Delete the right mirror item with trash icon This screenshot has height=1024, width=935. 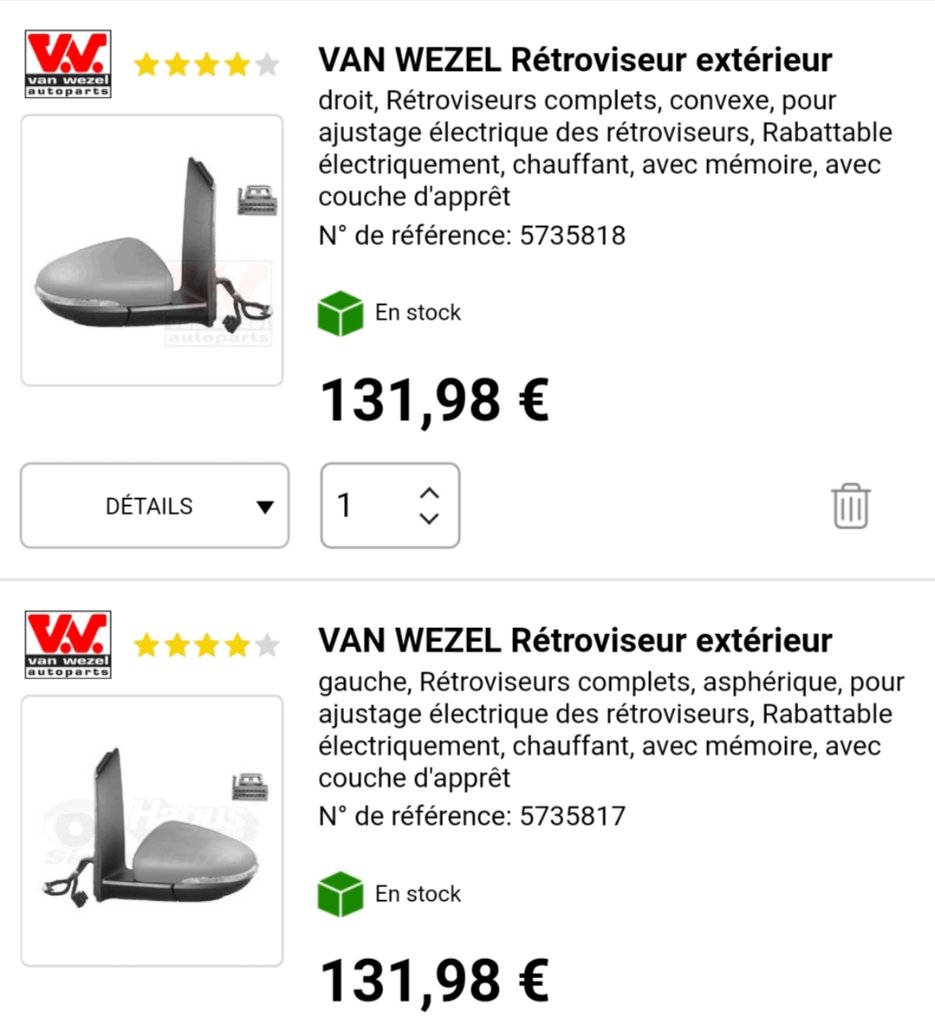tap(851, 506)
